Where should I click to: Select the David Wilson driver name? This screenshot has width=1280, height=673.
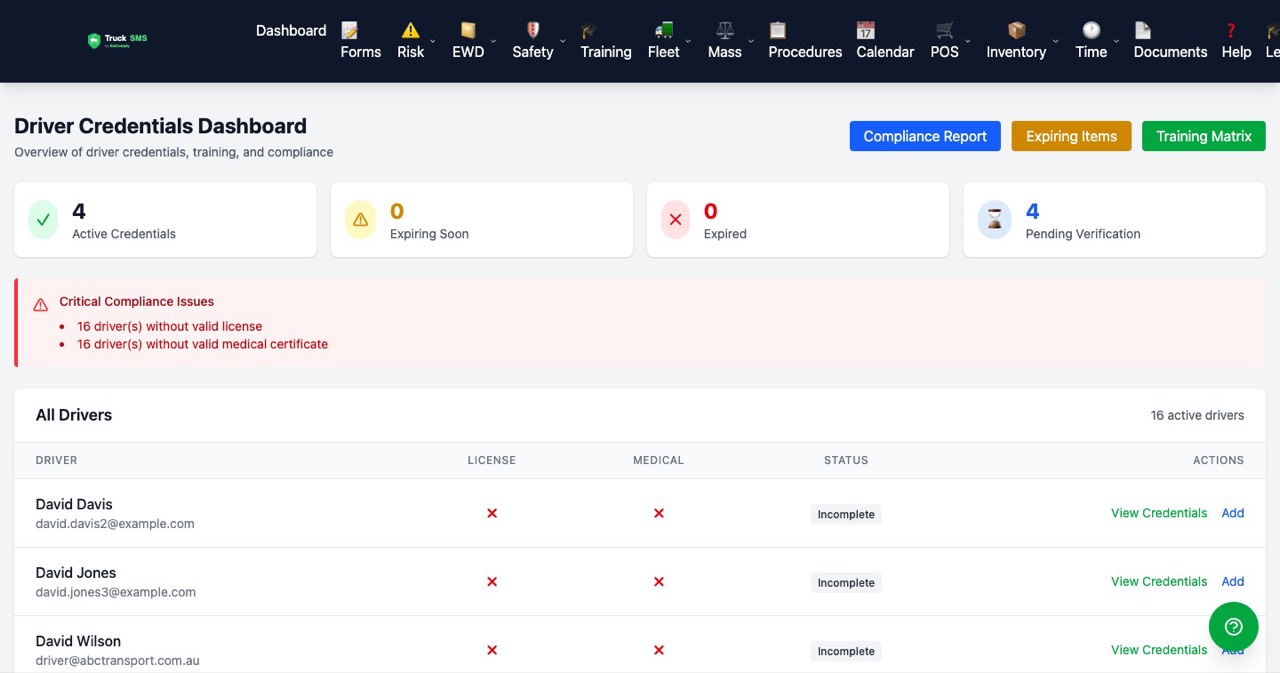point(78,641)
